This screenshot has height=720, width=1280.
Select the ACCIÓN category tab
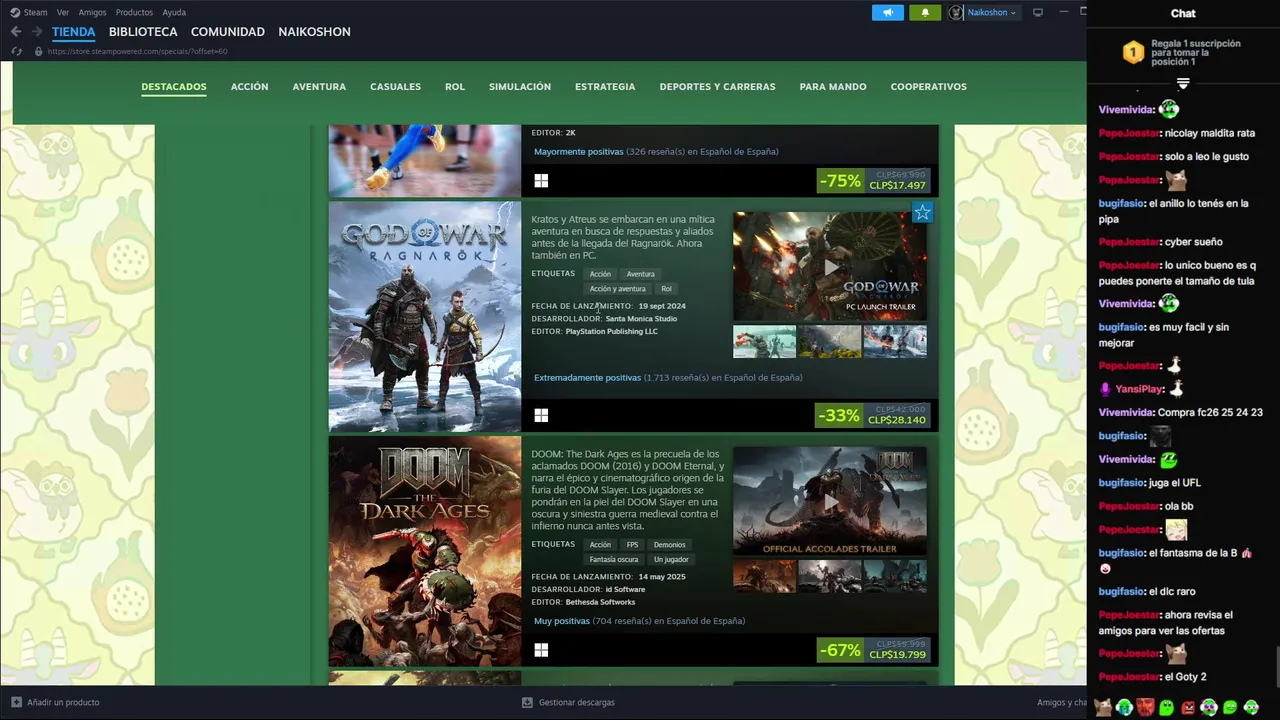click(x=249, y=87)
